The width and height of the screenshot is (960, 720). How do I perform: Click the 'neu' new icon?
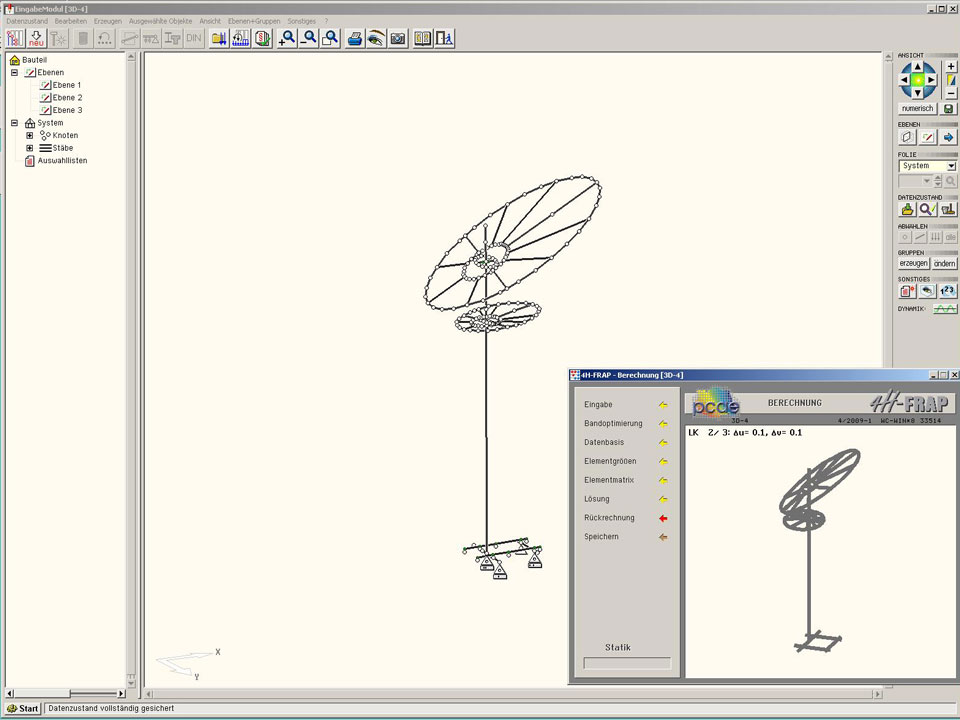click(36, 39)
